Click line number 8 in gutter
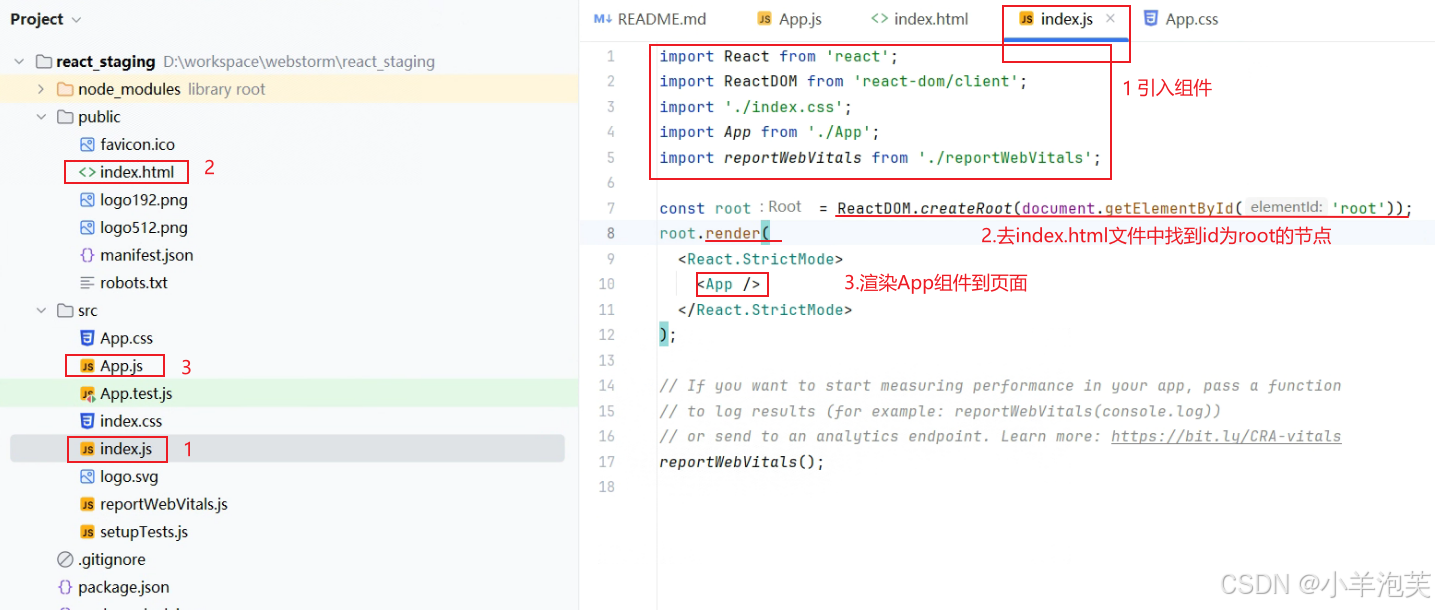The image size is (1435, 610). (x=610, y=234)
